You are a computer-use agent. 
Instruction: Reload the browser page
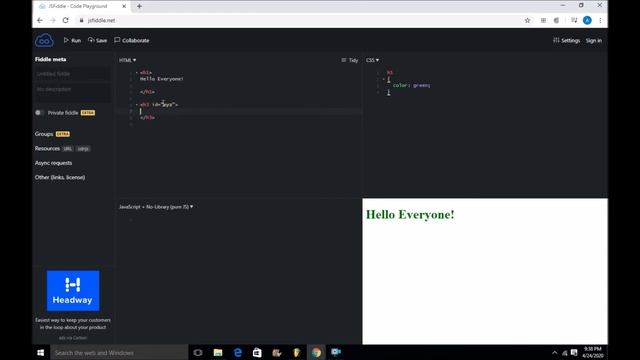tap(65, 20)
